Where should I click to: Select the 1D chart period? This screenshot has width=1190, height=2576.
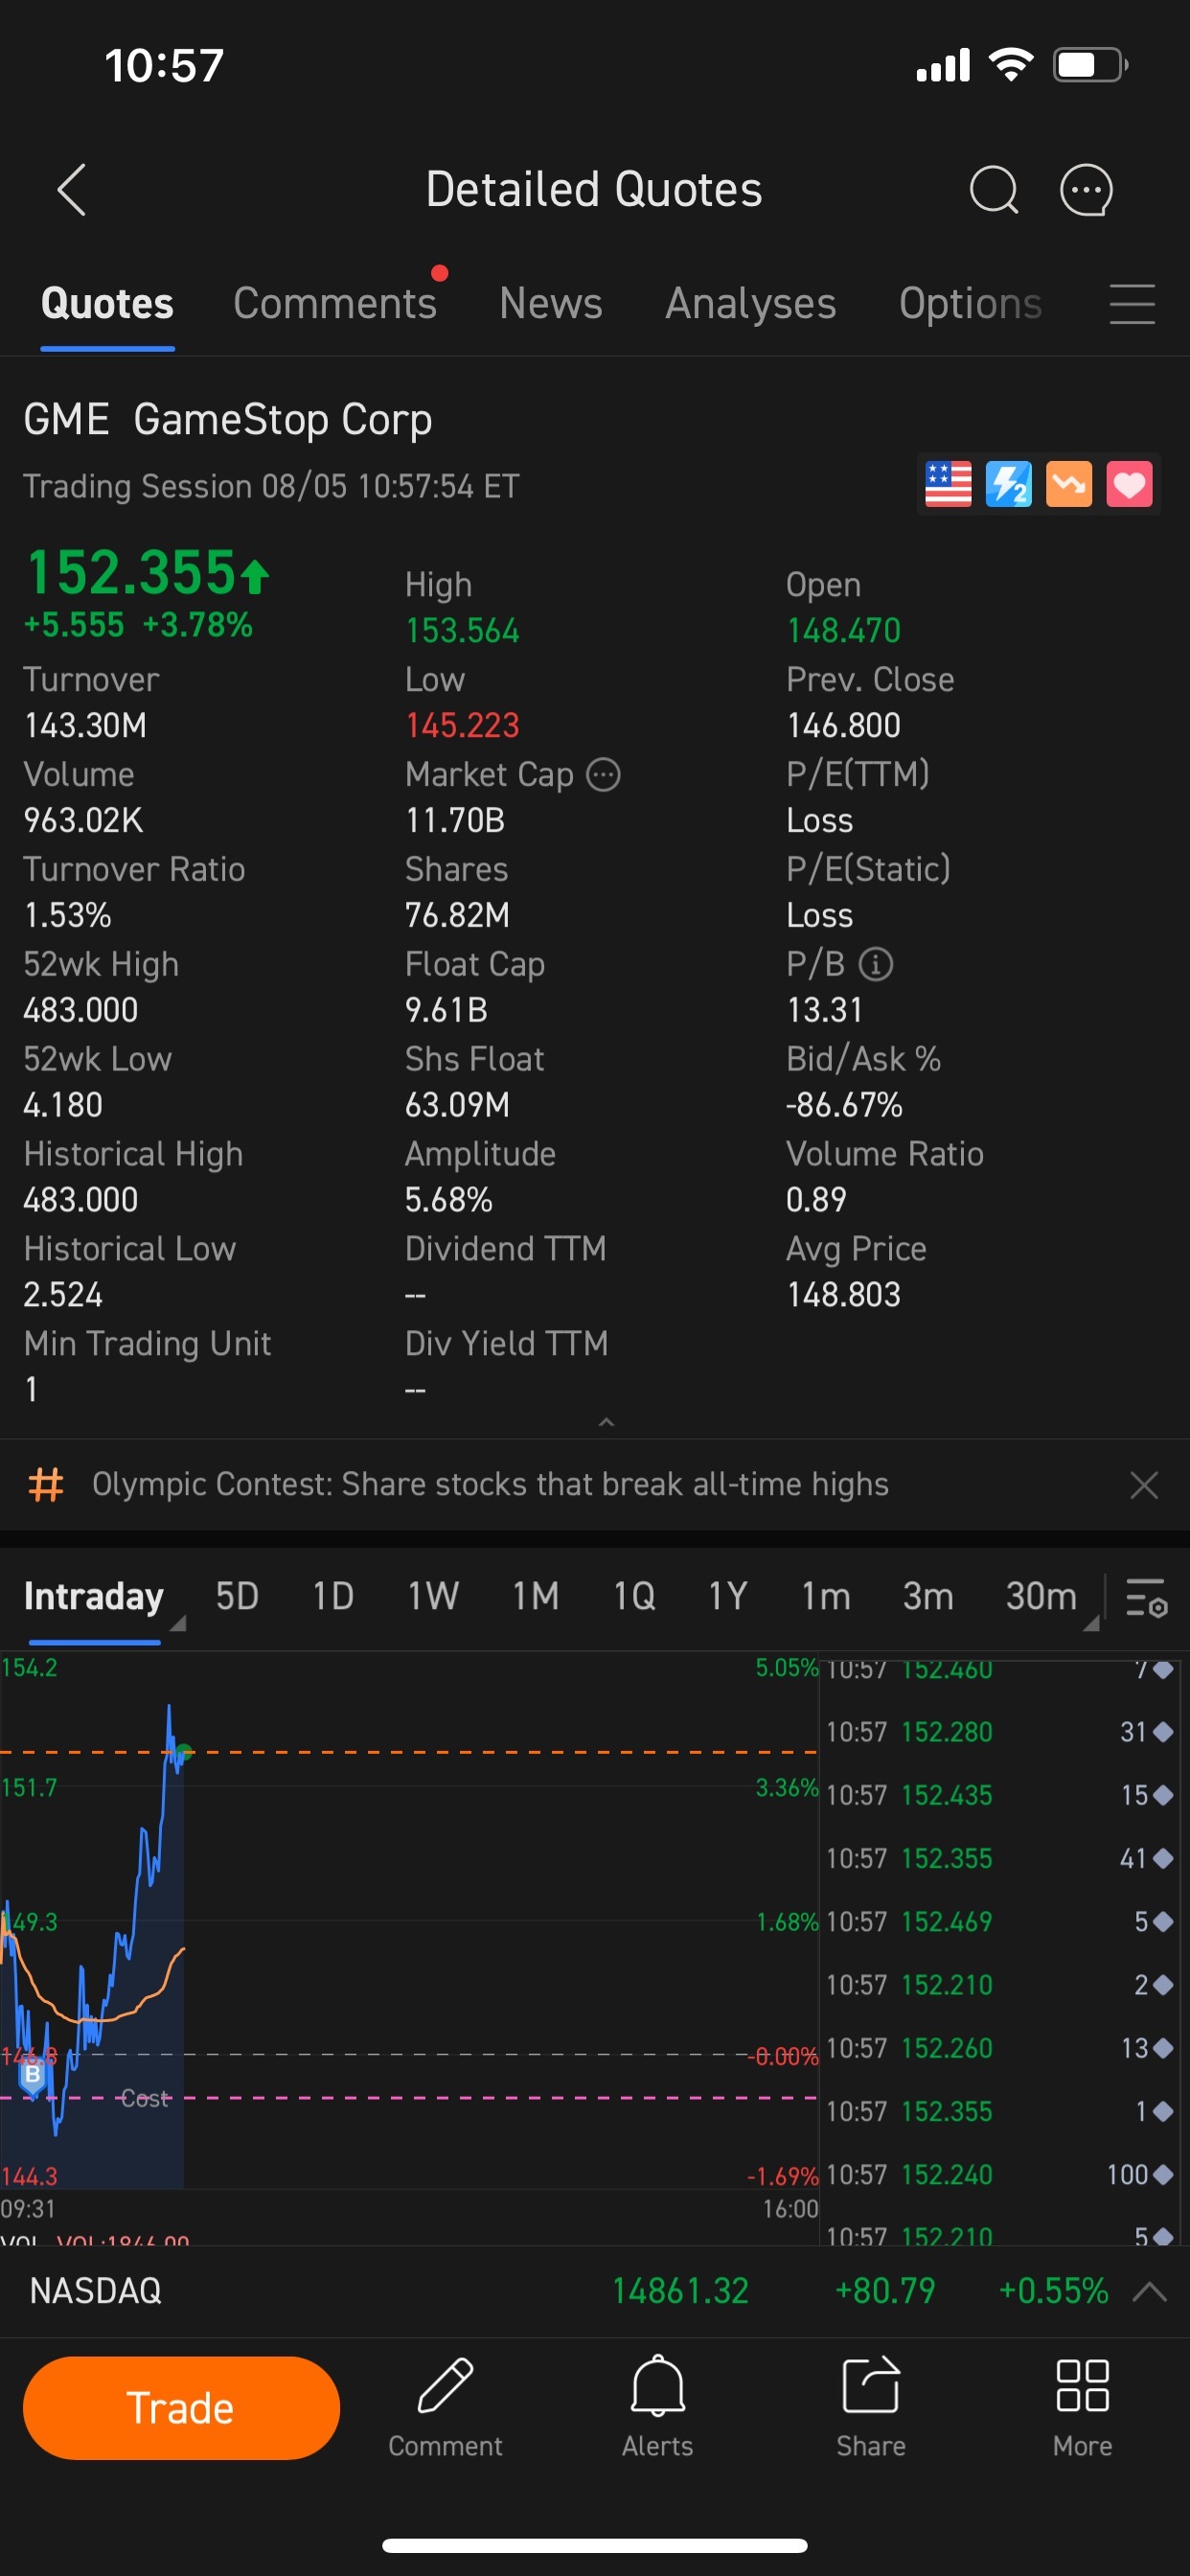(x=333, y=1597)
